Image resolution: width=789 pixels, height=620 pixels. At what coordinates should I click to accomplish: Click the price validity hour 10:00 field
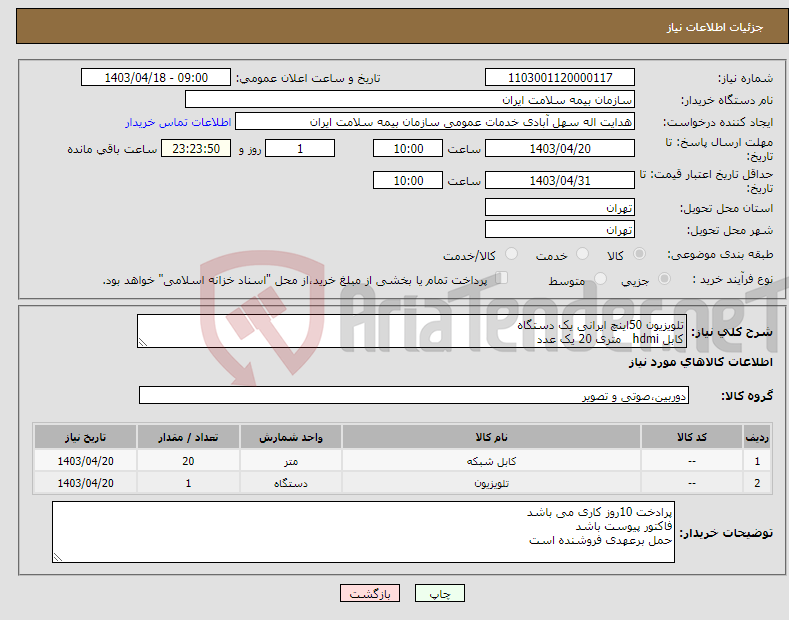408,180
